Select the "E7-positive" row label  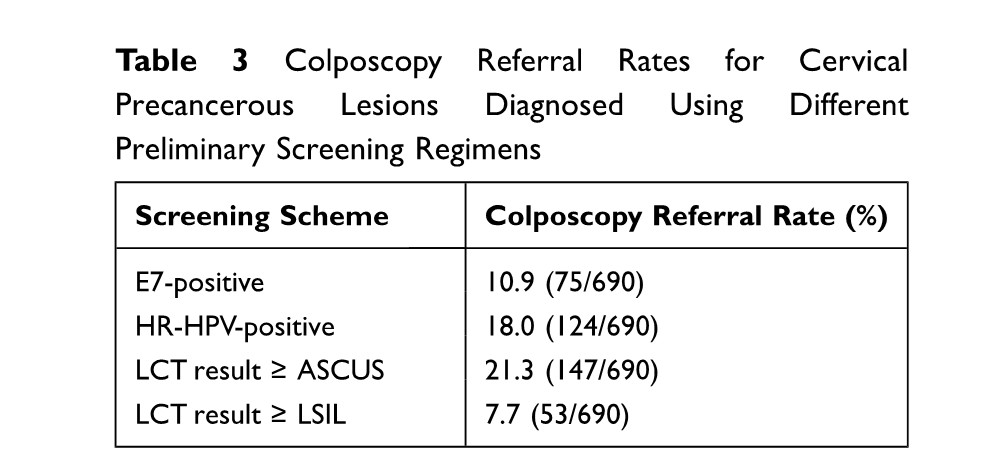(200, 282)
